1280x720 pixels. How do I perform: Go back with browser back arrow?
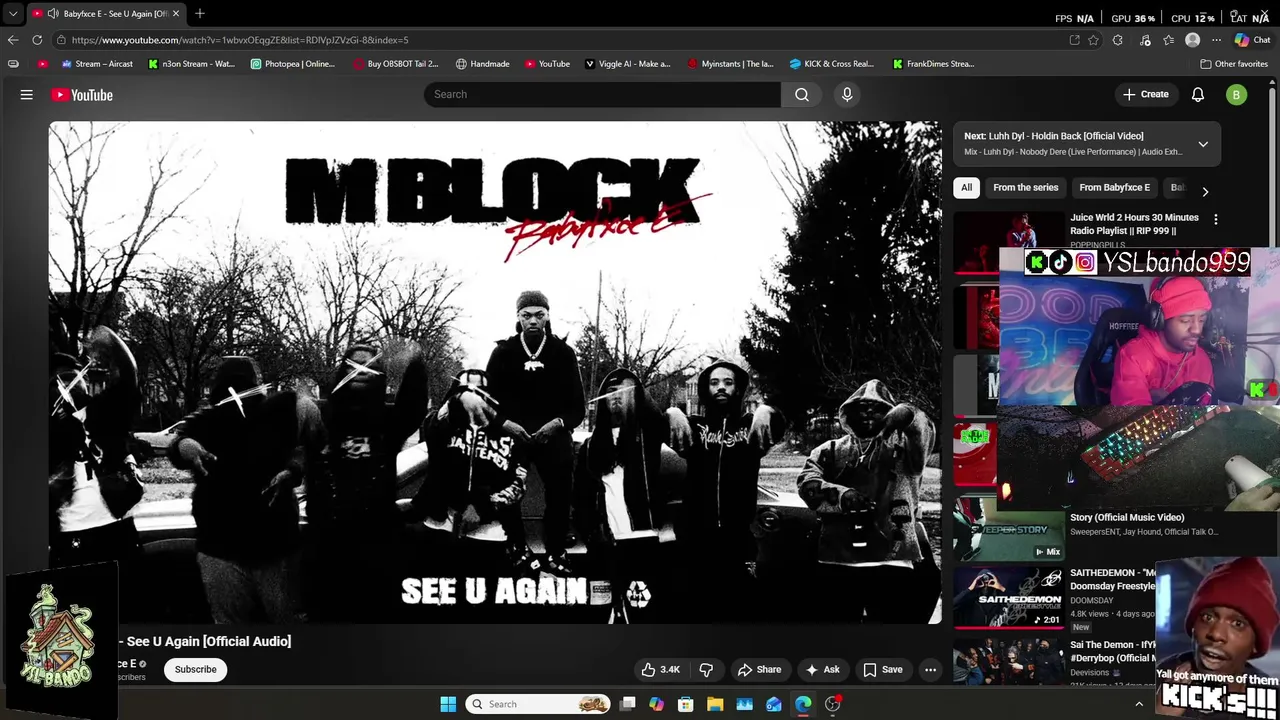[x=12, y=40]
